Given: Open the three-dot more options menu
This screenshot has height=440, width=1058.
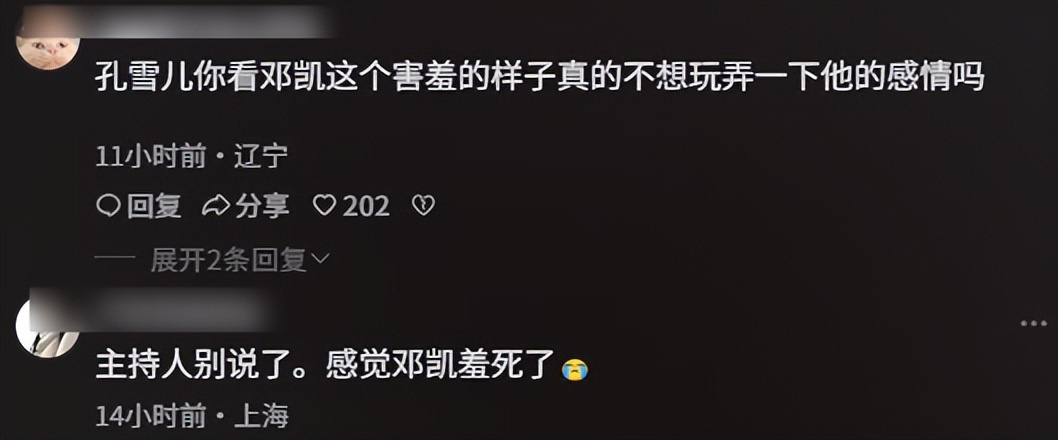Looking at the screenshot, I should pos(1033,324).
